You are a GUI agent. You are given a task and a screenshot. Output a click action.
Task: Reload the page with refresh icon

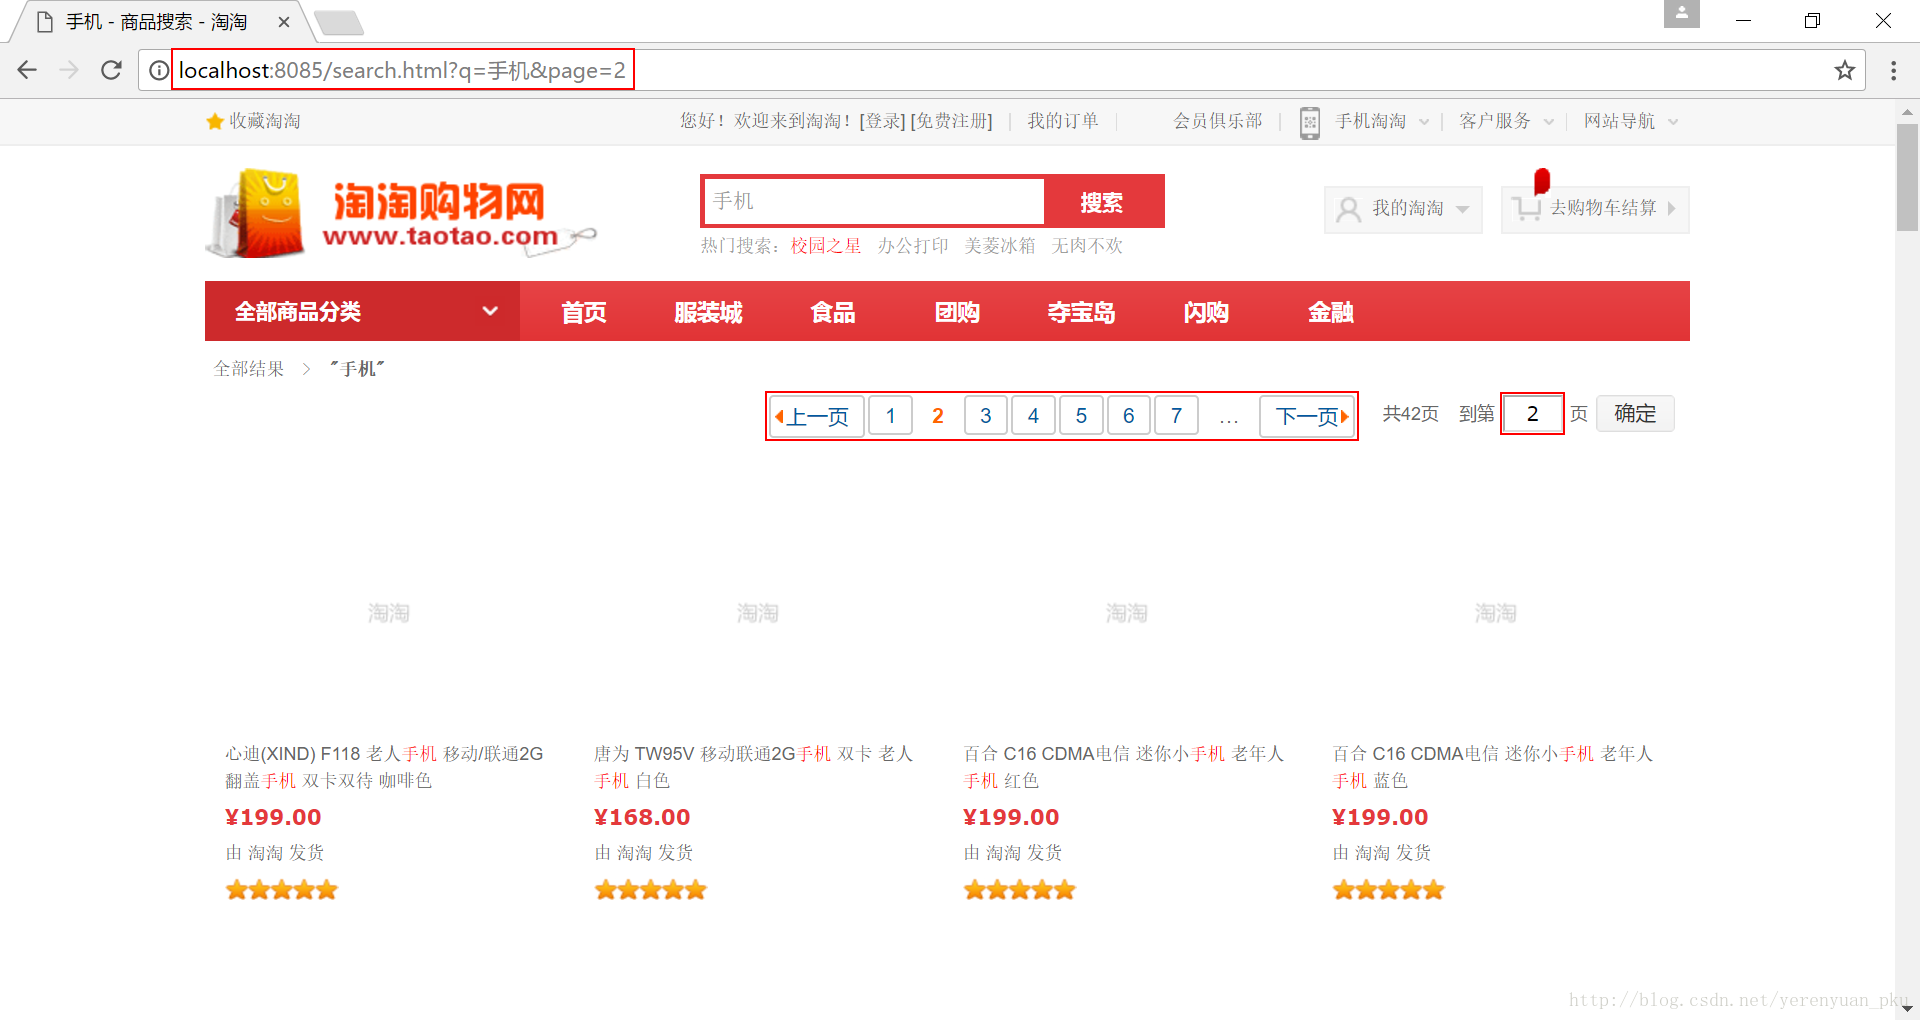point(111,70)
